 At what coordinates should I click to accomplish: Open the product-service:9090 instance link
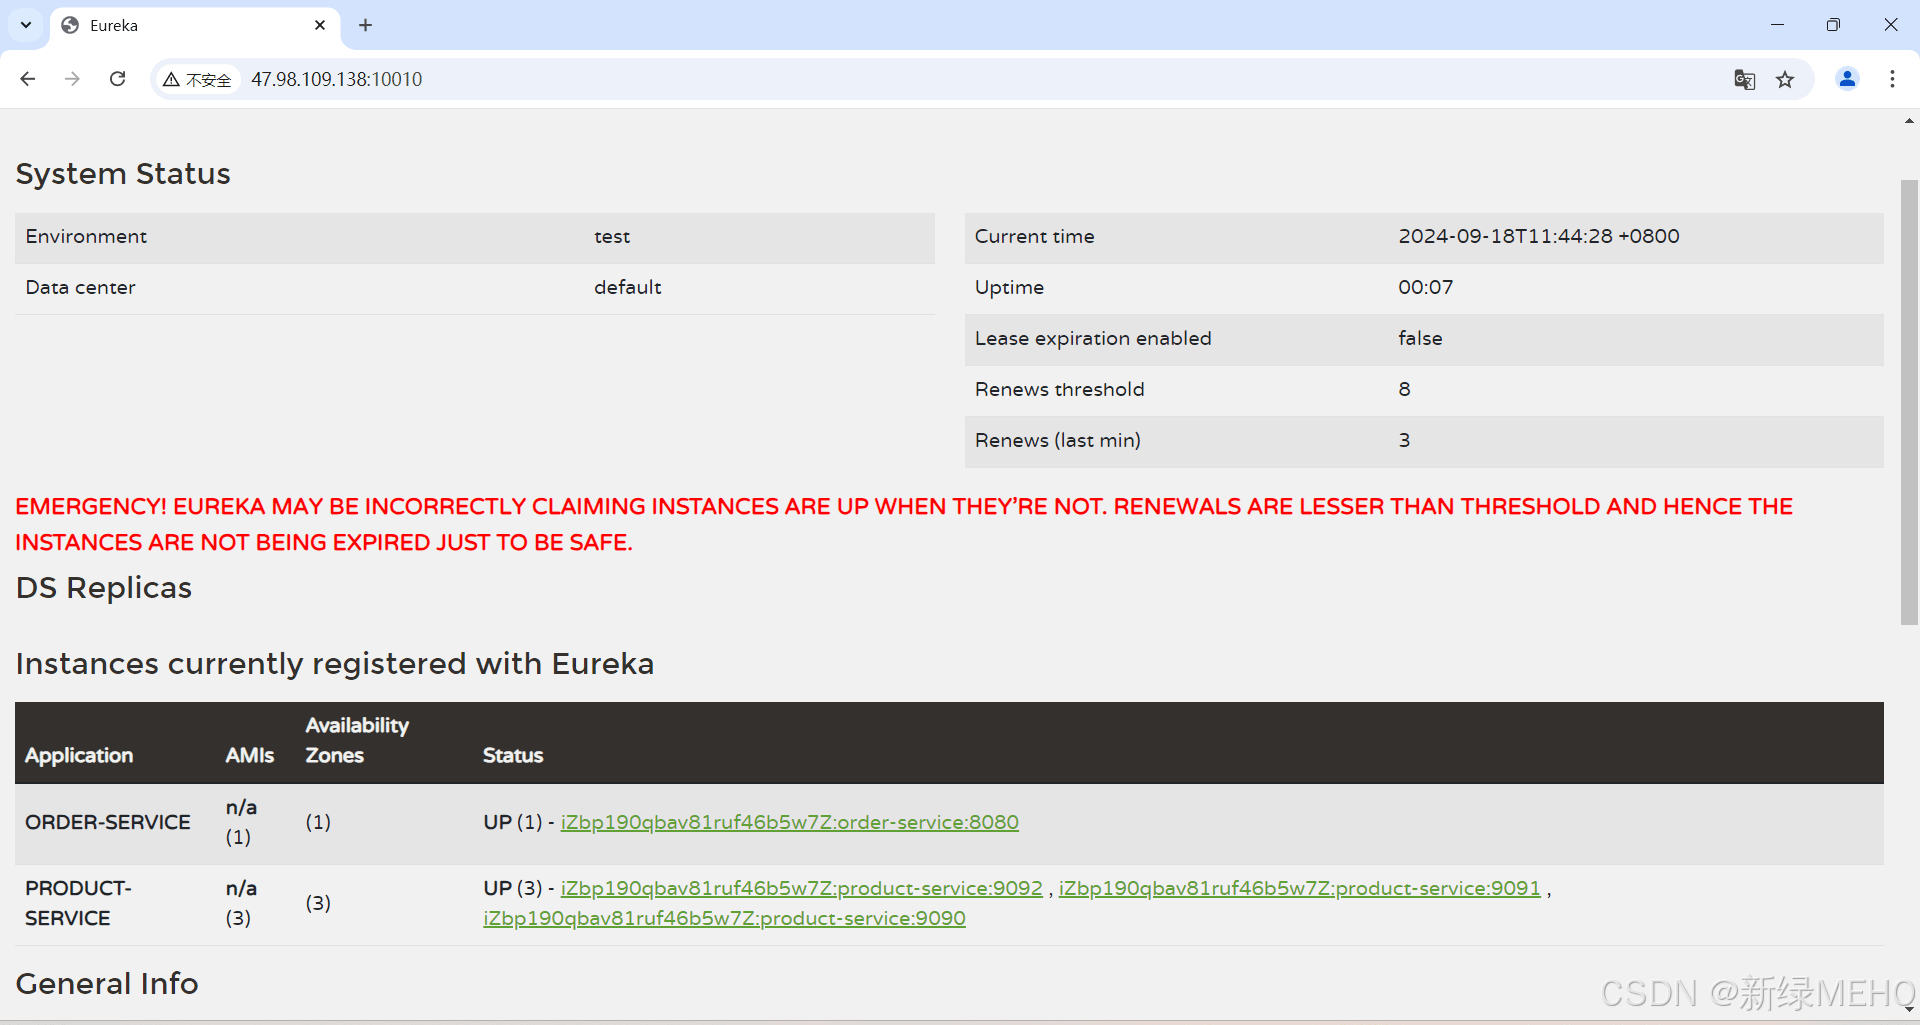coord(724,918)
